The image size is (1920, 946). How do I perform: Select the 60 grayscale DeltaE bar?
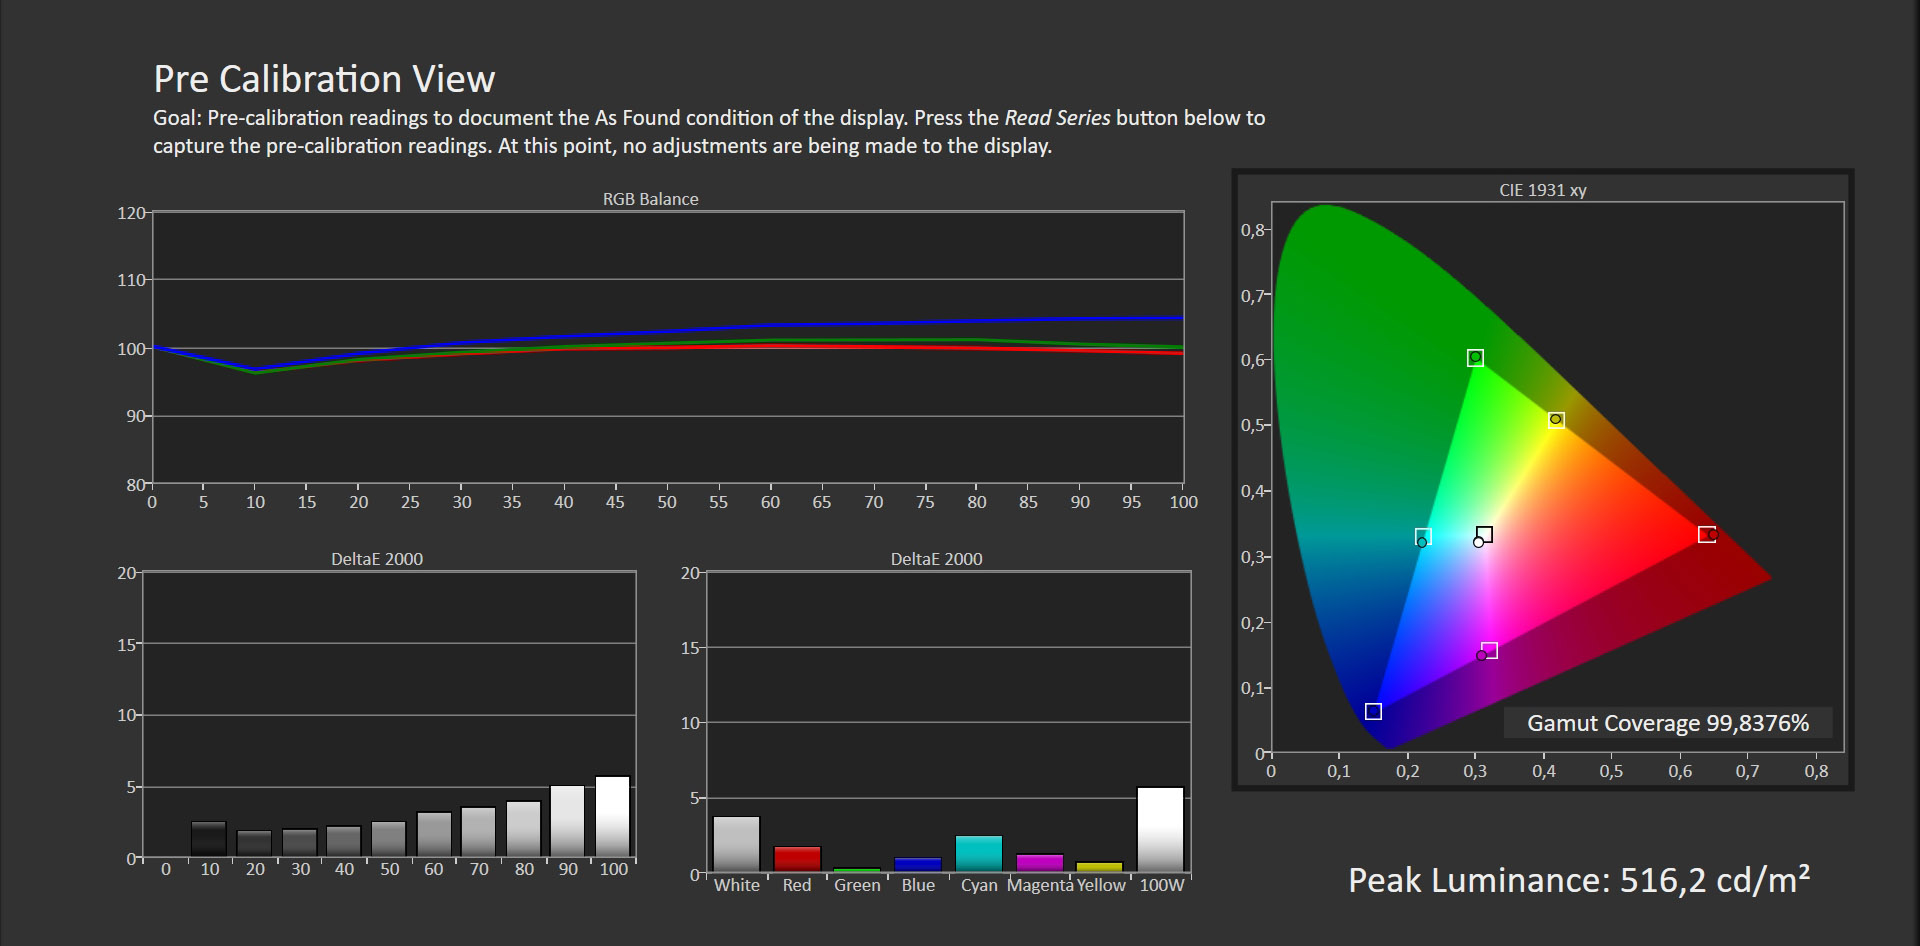click(x=434, y=835)
